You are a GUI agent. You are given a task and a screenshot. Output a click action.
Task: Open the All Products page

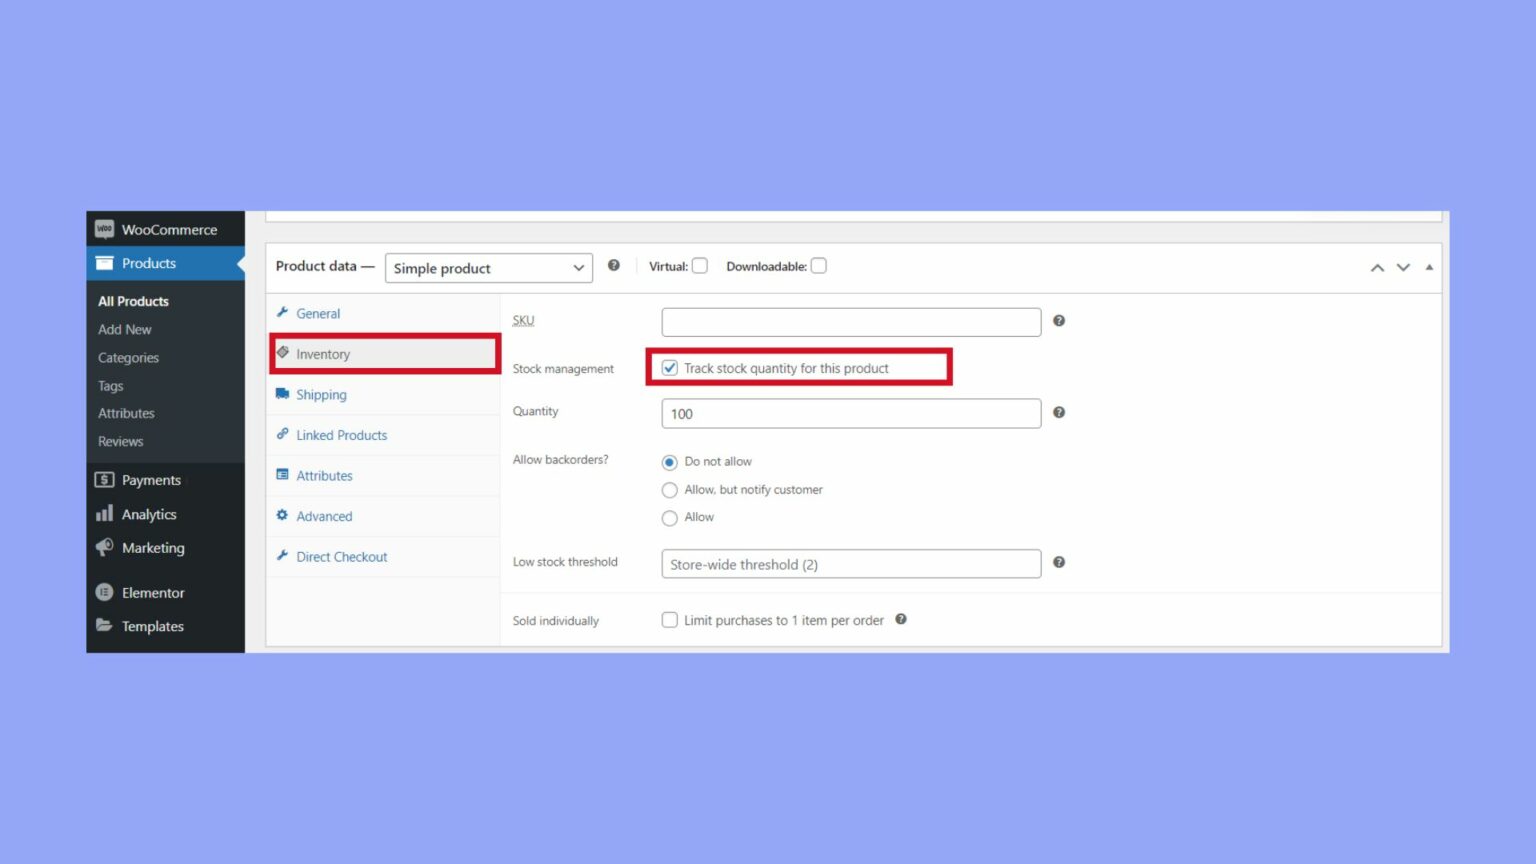133,301
